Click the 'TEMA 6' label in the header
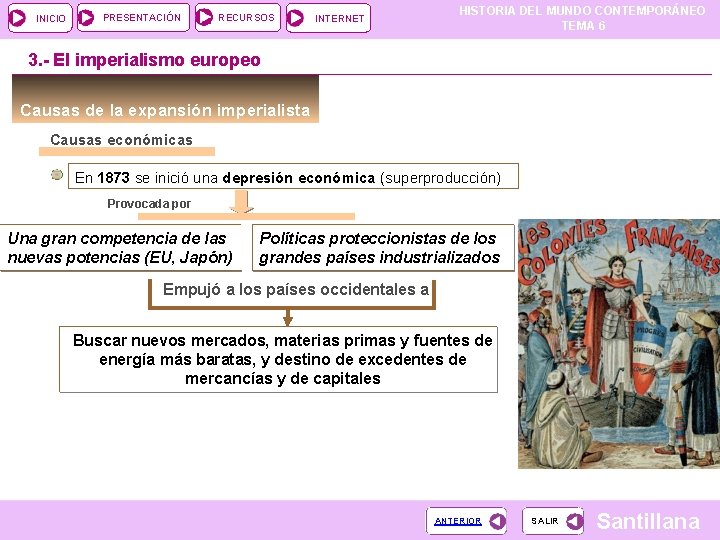The width and height of the screenshot is (720, 540). (583, 26)
